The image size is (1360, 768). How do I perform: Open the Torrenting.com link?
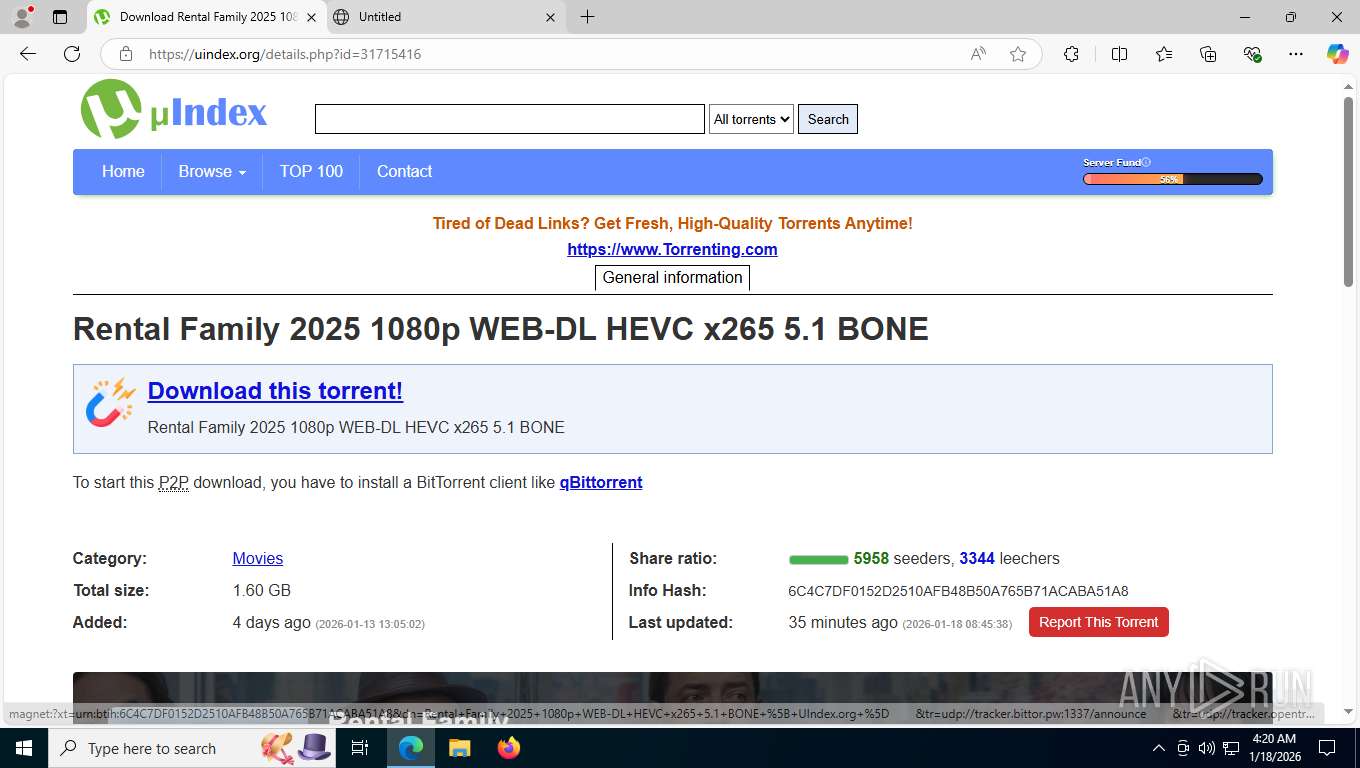point(672,250)
